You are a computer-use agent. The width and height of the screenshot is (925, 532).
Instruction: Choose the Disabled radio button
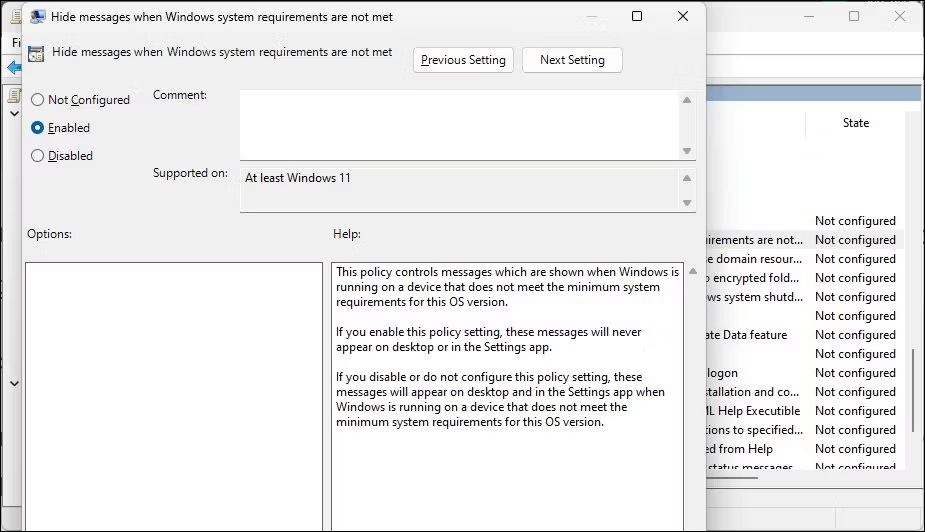coord(38,156)
